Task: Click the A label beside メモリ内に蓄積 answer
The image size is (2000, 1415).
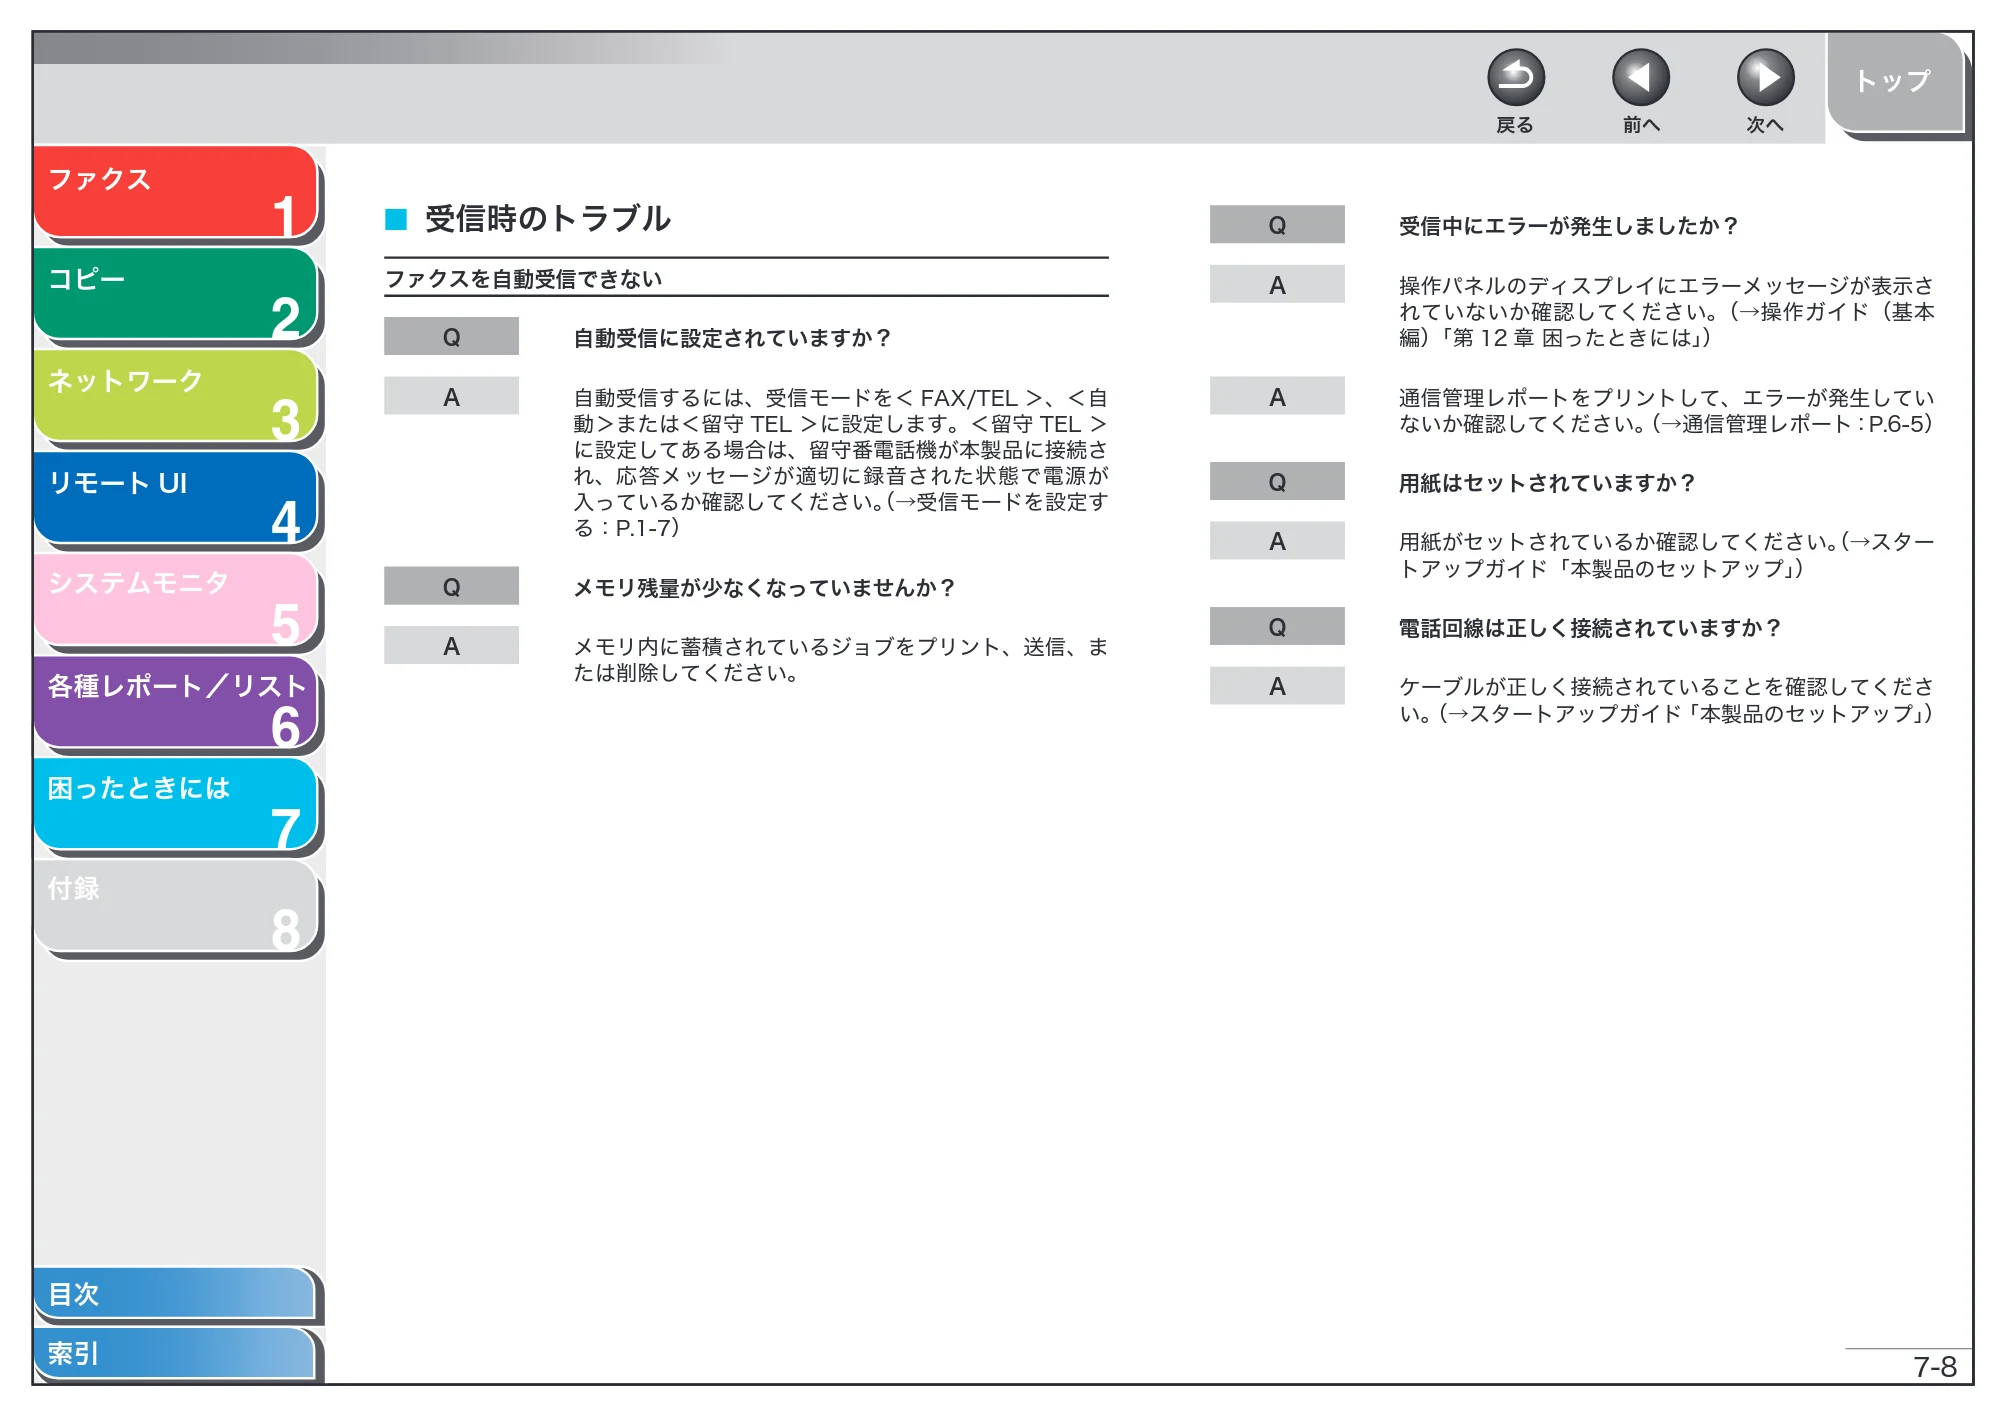Action: coord(451,646)
